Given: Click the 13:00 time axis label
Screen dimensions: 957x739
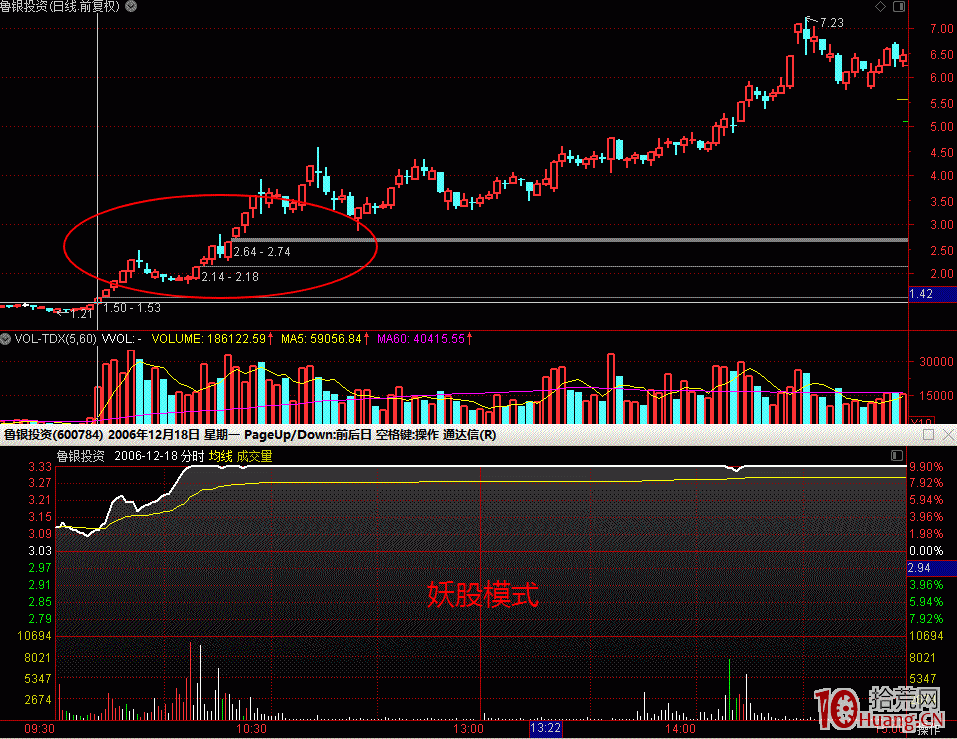Looking at the screenshot, I should 468,729.
